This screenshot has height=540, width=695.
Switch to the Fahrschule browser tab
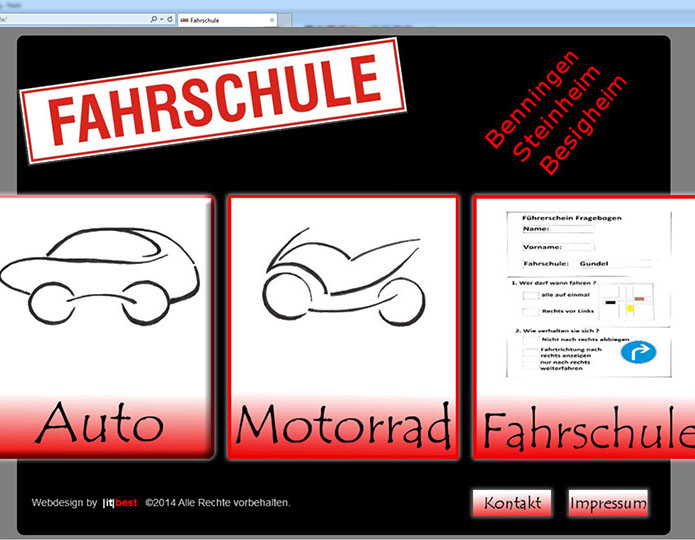(x=215, y=19)
